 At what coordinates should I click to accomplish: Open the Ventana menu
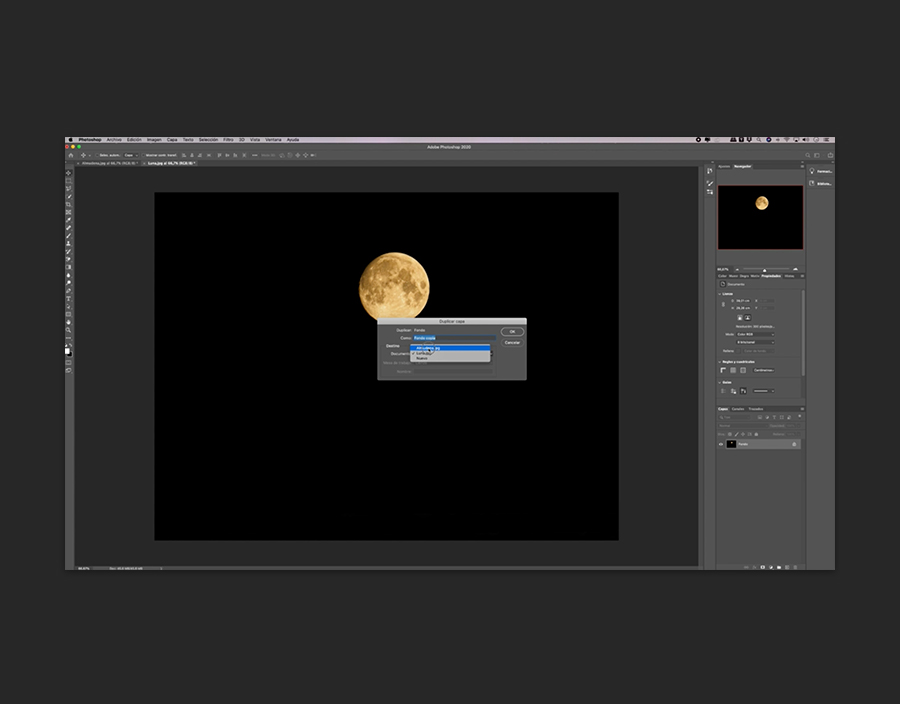273,140
